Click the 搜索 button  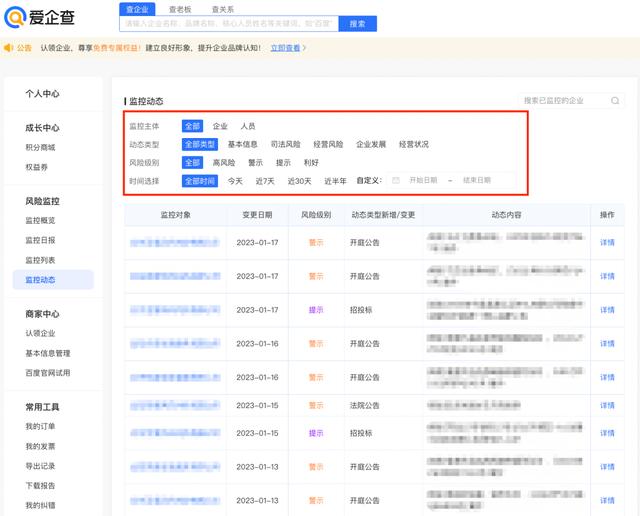tap(358, 24)
